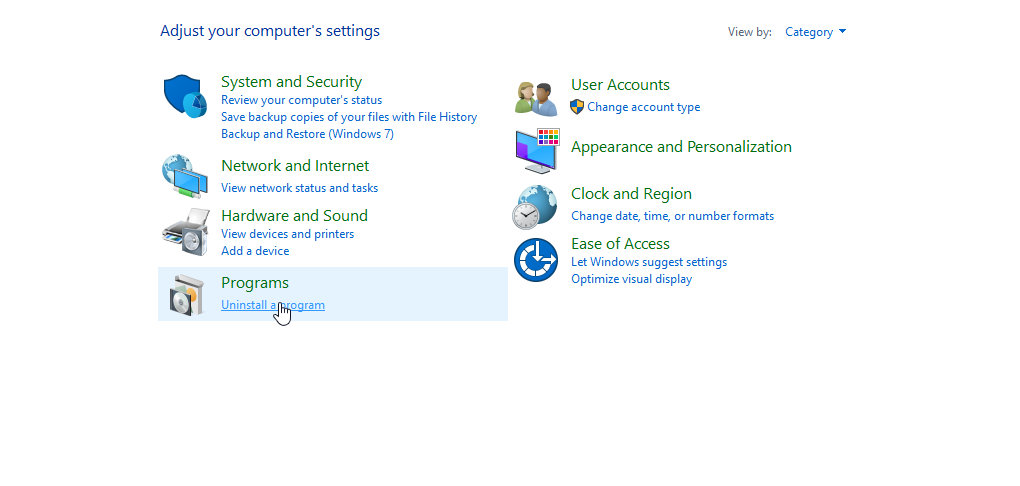Open System and Security heading
1020x486 pixels.
291,82
